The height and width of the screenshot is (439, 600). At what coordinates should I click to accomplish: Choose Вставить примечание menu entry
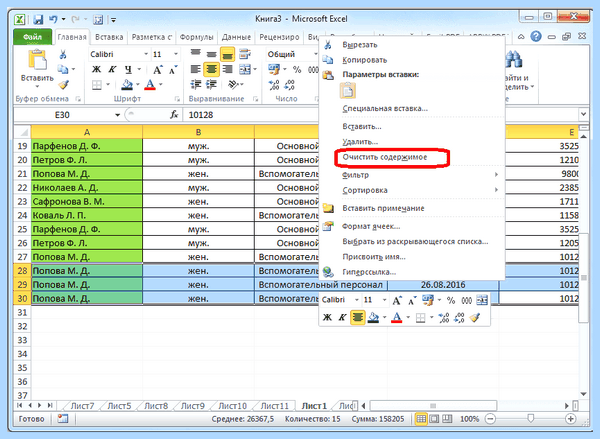pyautogui.click(x=383, y=208)
